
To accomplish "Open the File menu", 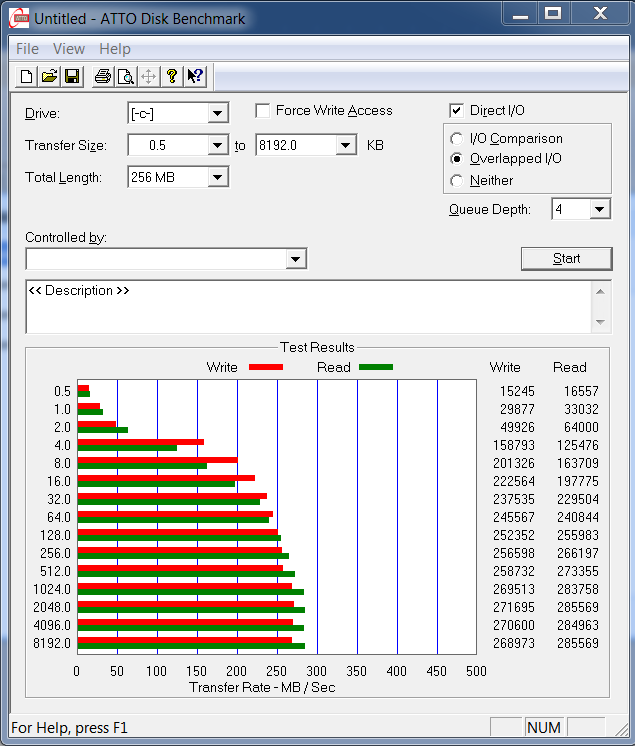I will [27, 49].
